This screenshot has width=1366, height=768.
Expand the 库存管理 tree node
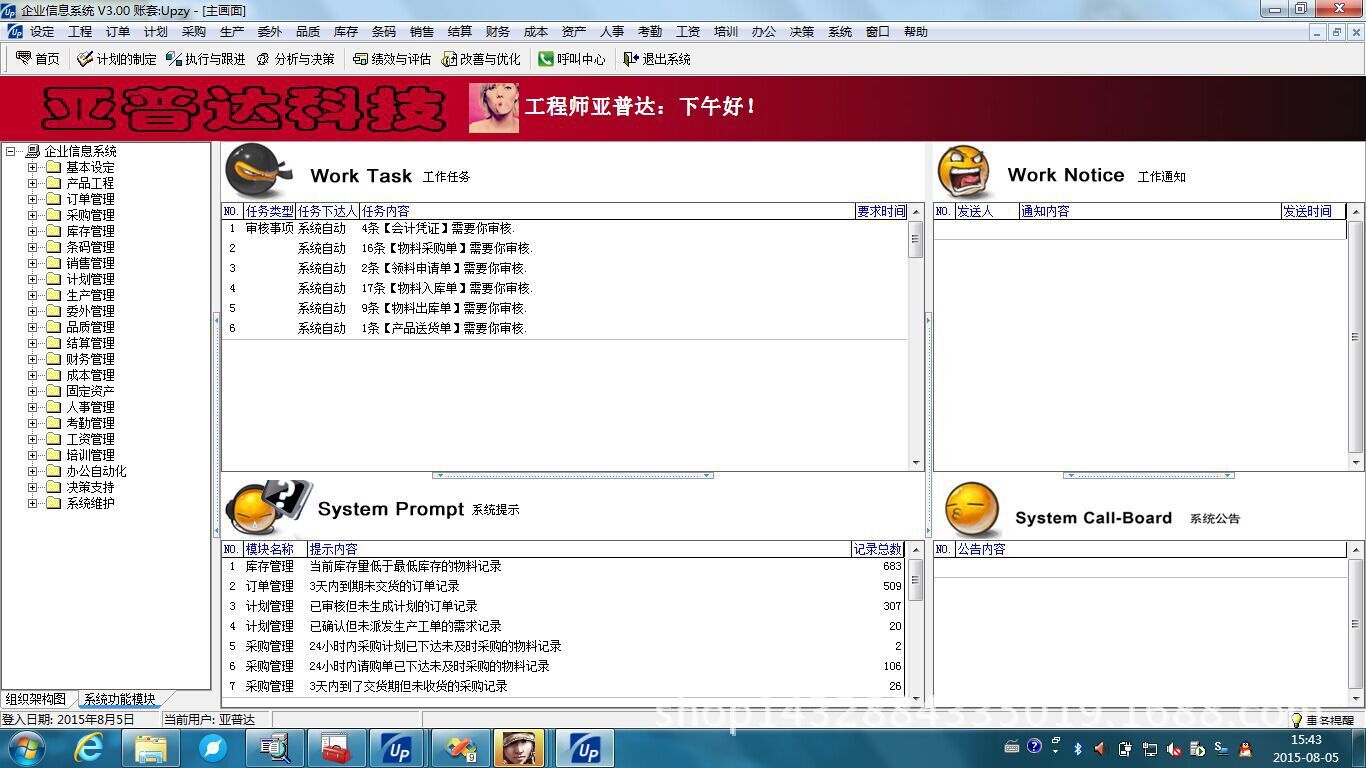34,231
